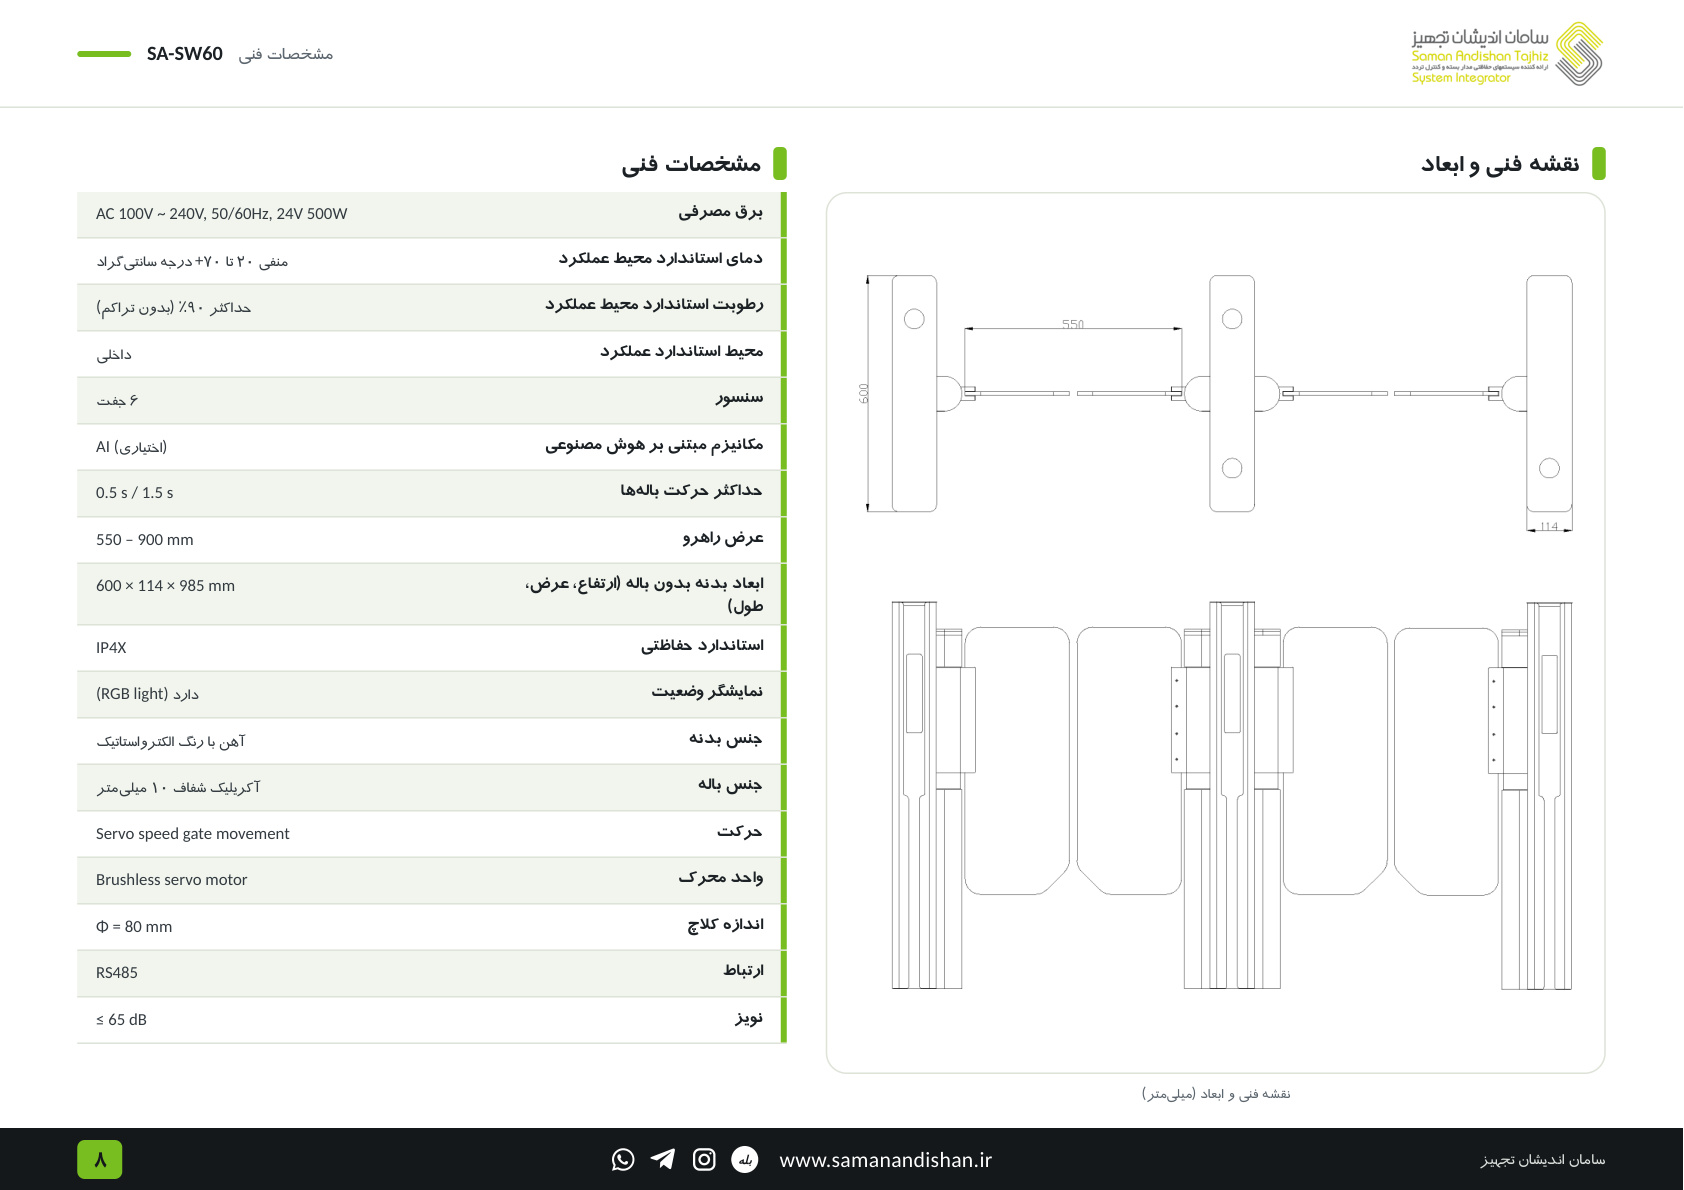Click the Telegram icon in the footer
This screenshot has height=1190, width=1684.
(x=663, y=1159)
